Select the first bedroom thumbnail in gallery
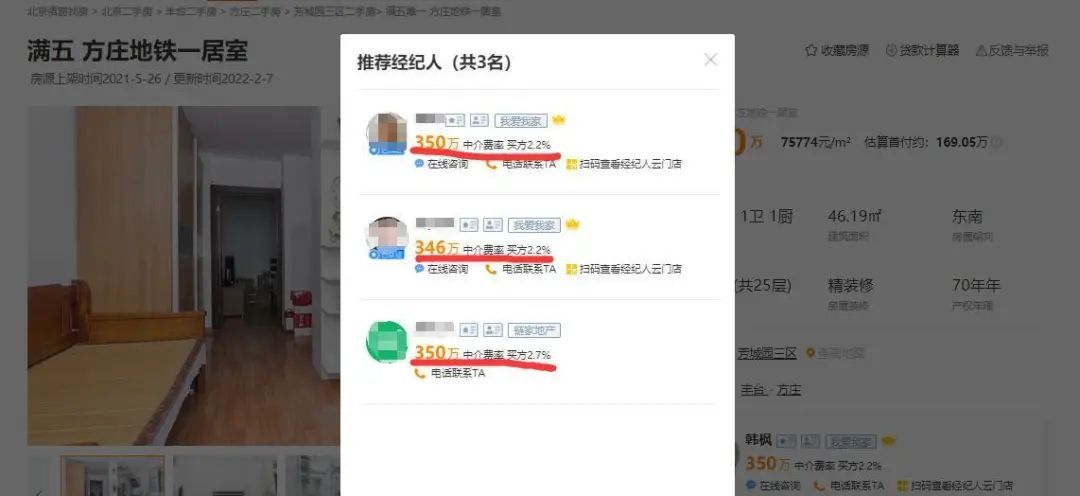The image size is (1080, 496). [x=113, y=475]
